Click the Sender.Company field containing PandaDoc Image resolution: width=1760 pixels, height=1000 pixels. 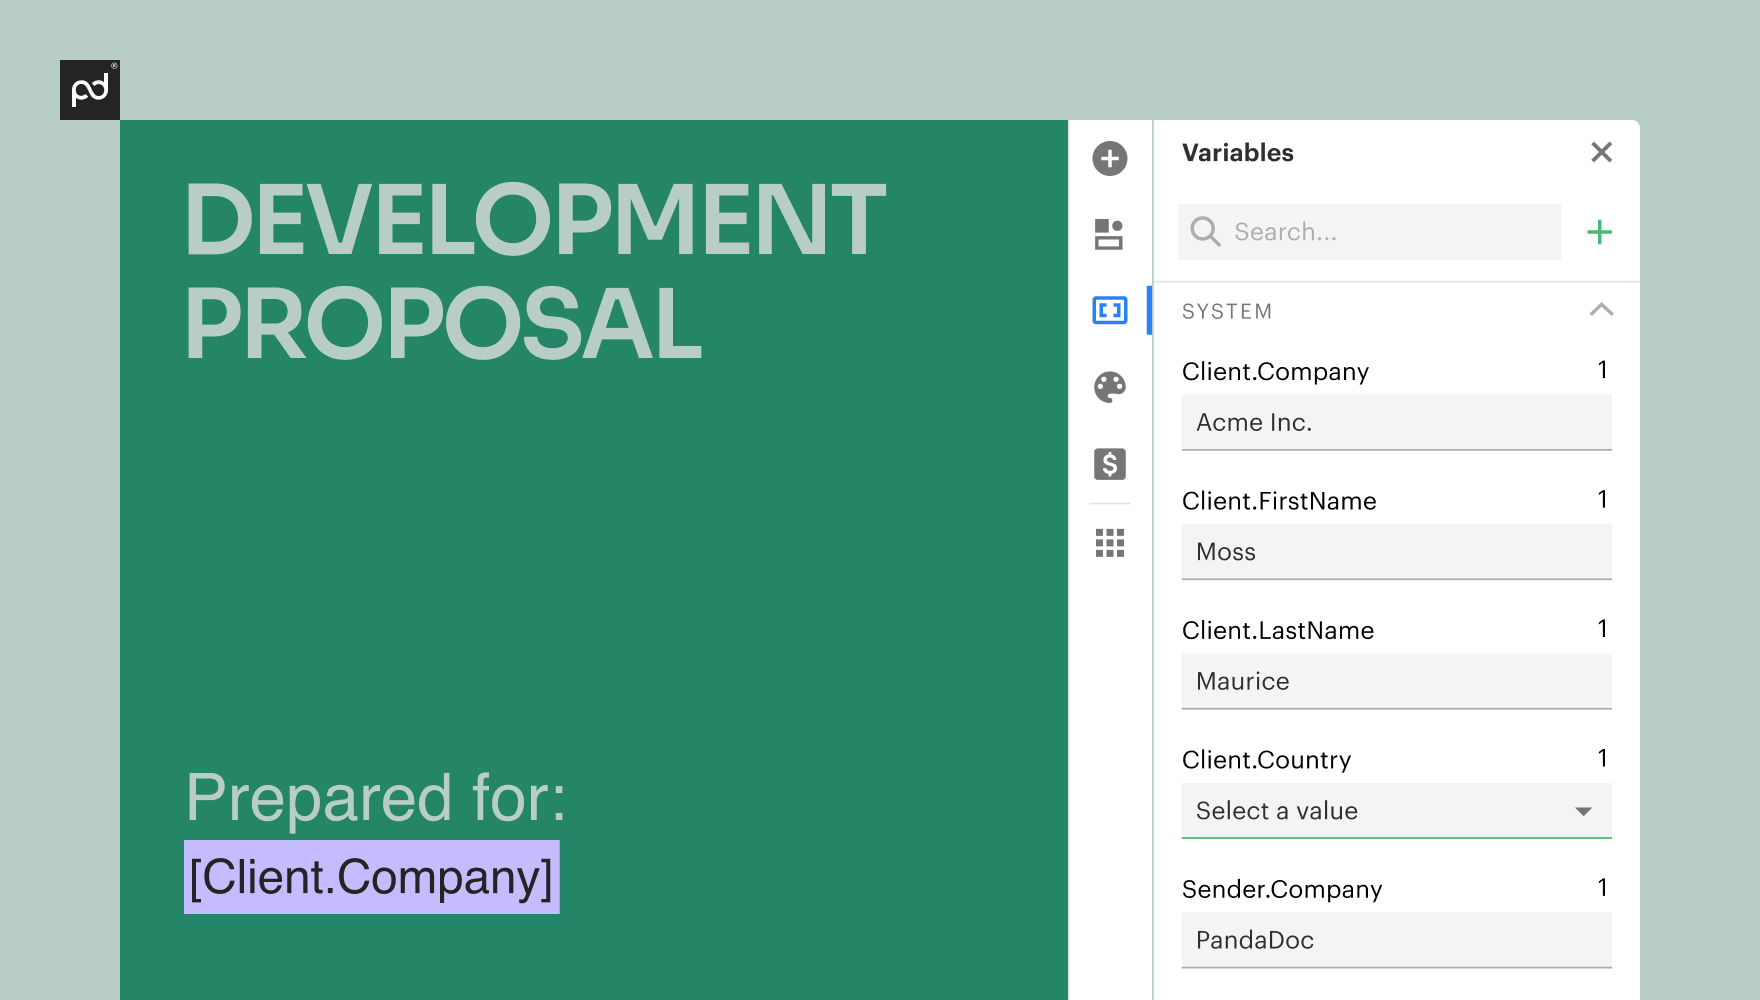click(x=1396, y=940)
